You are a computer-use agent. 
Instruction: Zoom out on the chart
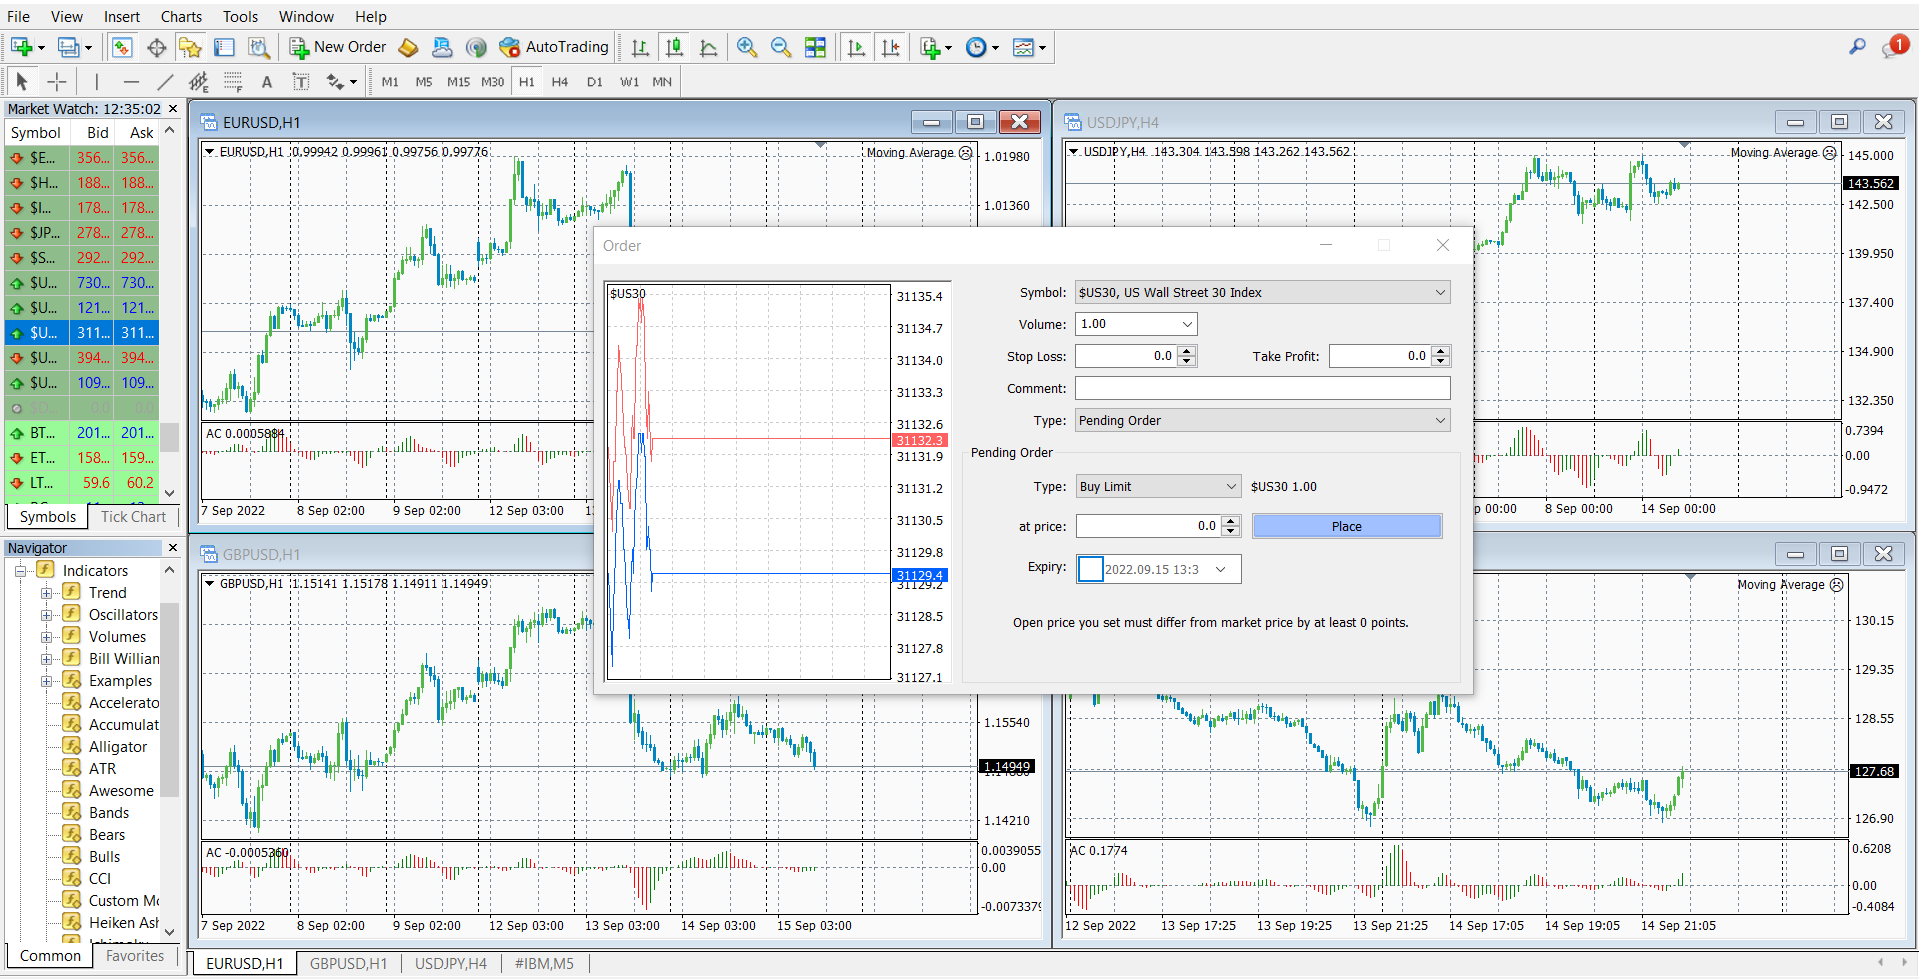781,47
